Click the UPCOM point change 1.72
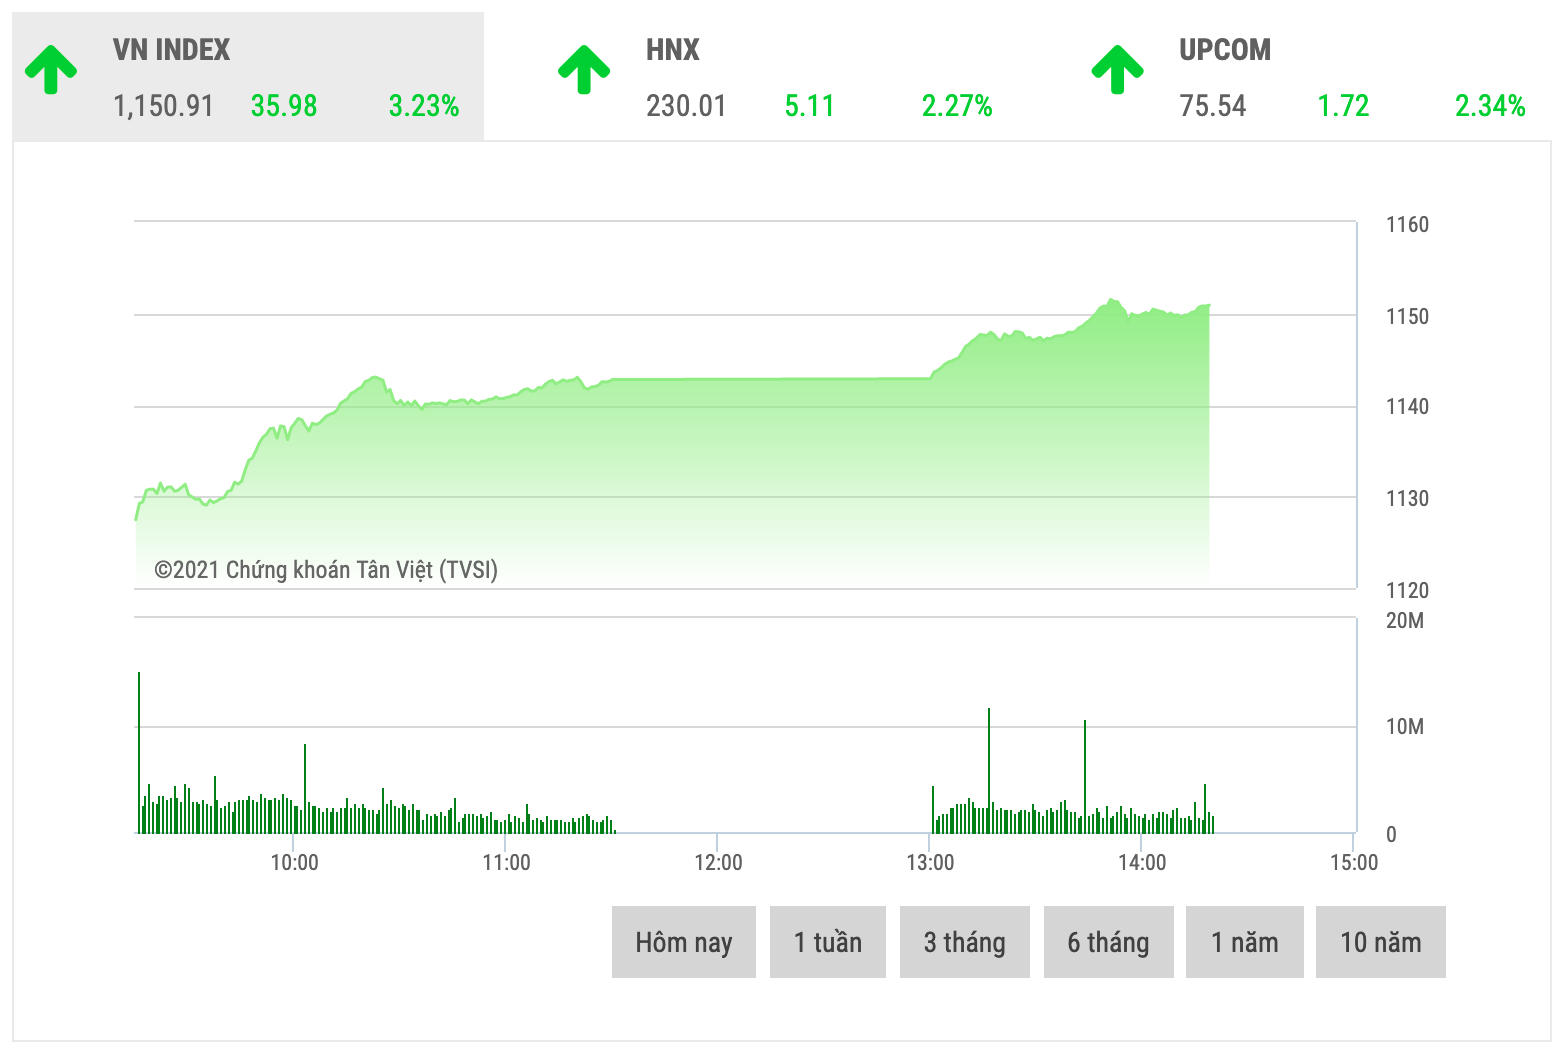This screenshot has width=1560, height=1054. click(x=1343, y=106)
